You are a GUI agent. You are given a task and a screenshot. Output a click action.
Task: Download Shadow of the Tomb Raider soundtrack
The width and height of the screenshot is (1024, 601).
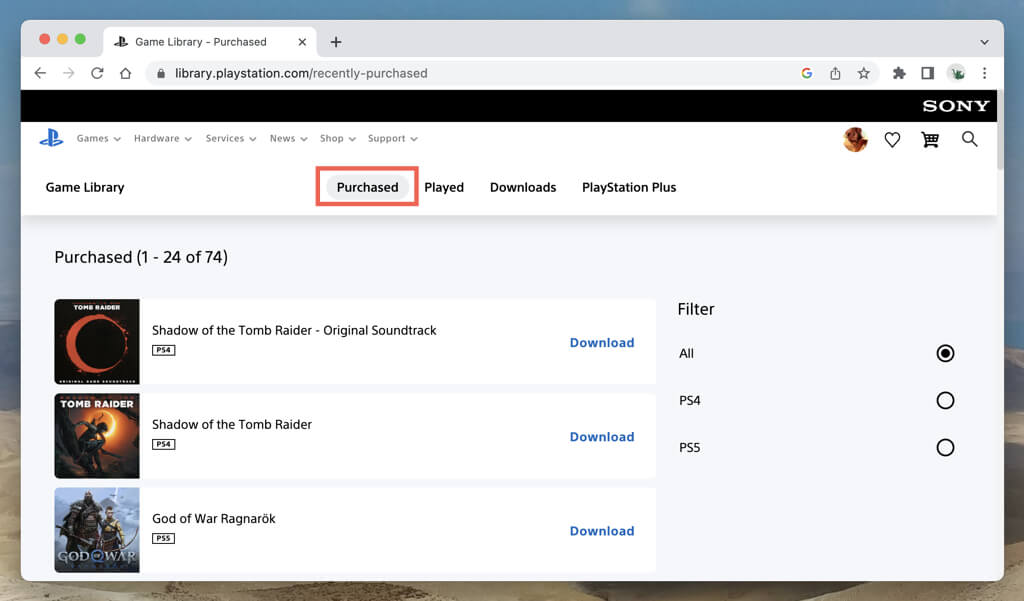(x=601, y=342)
